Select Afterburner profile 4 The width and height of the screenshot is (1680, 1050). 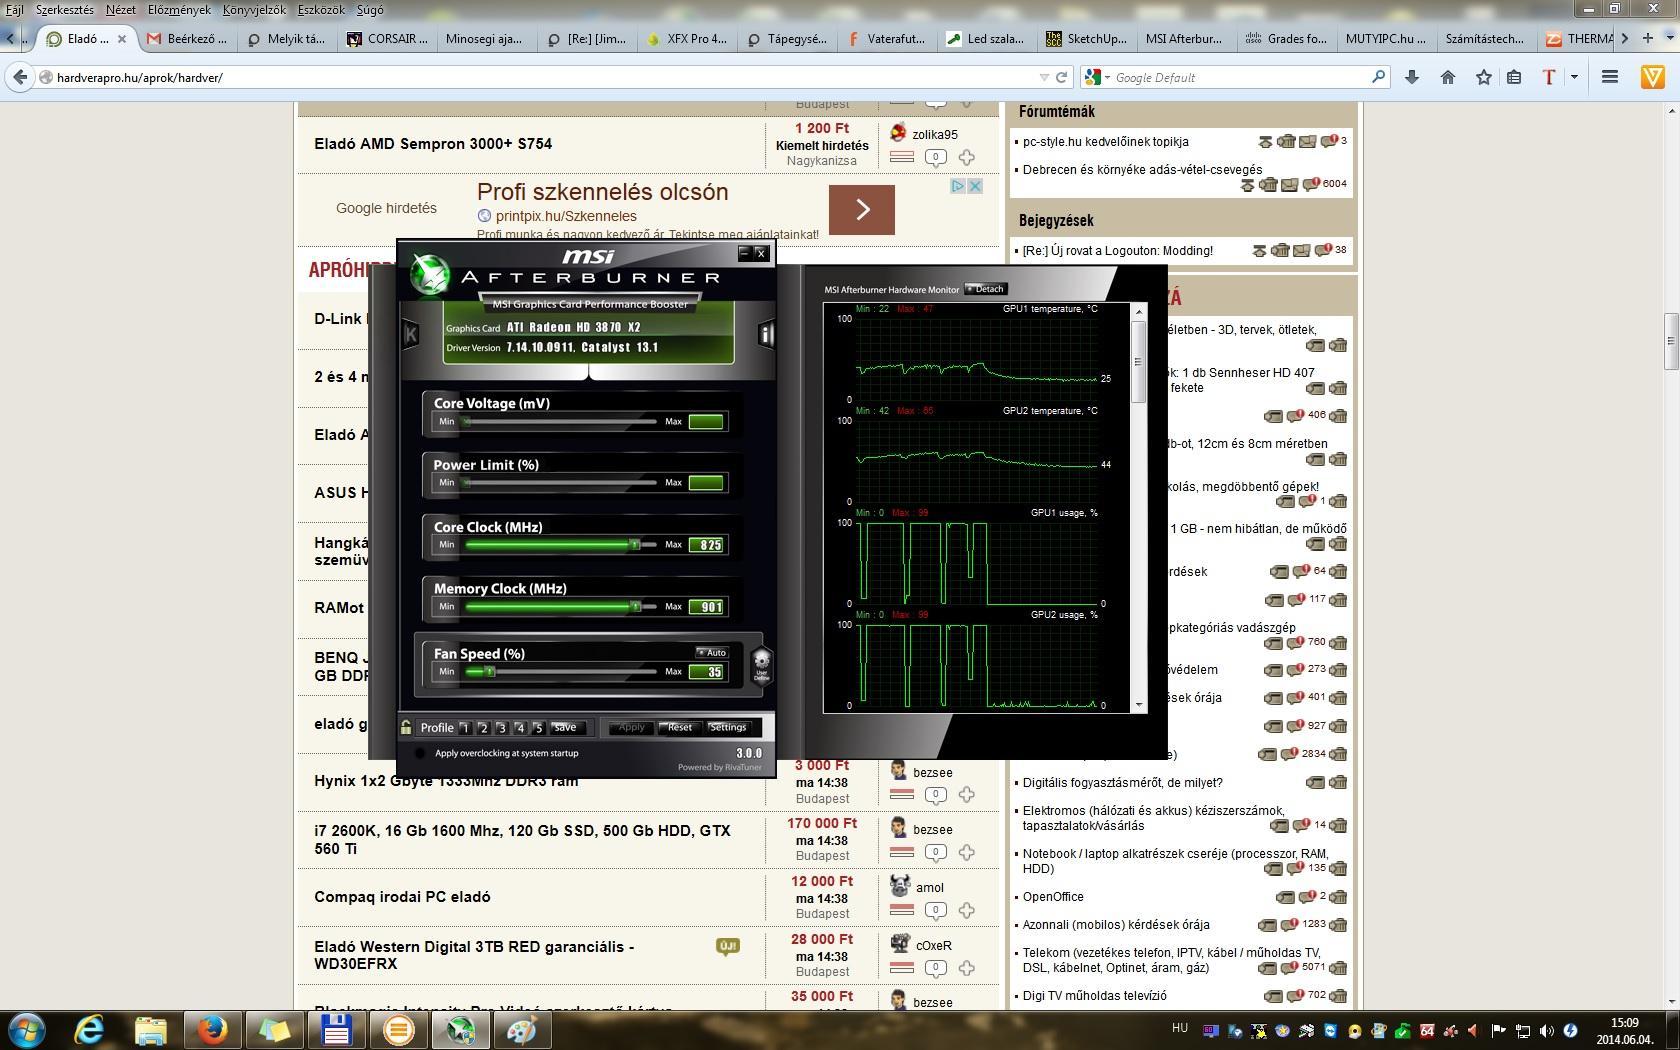[520, 728]
